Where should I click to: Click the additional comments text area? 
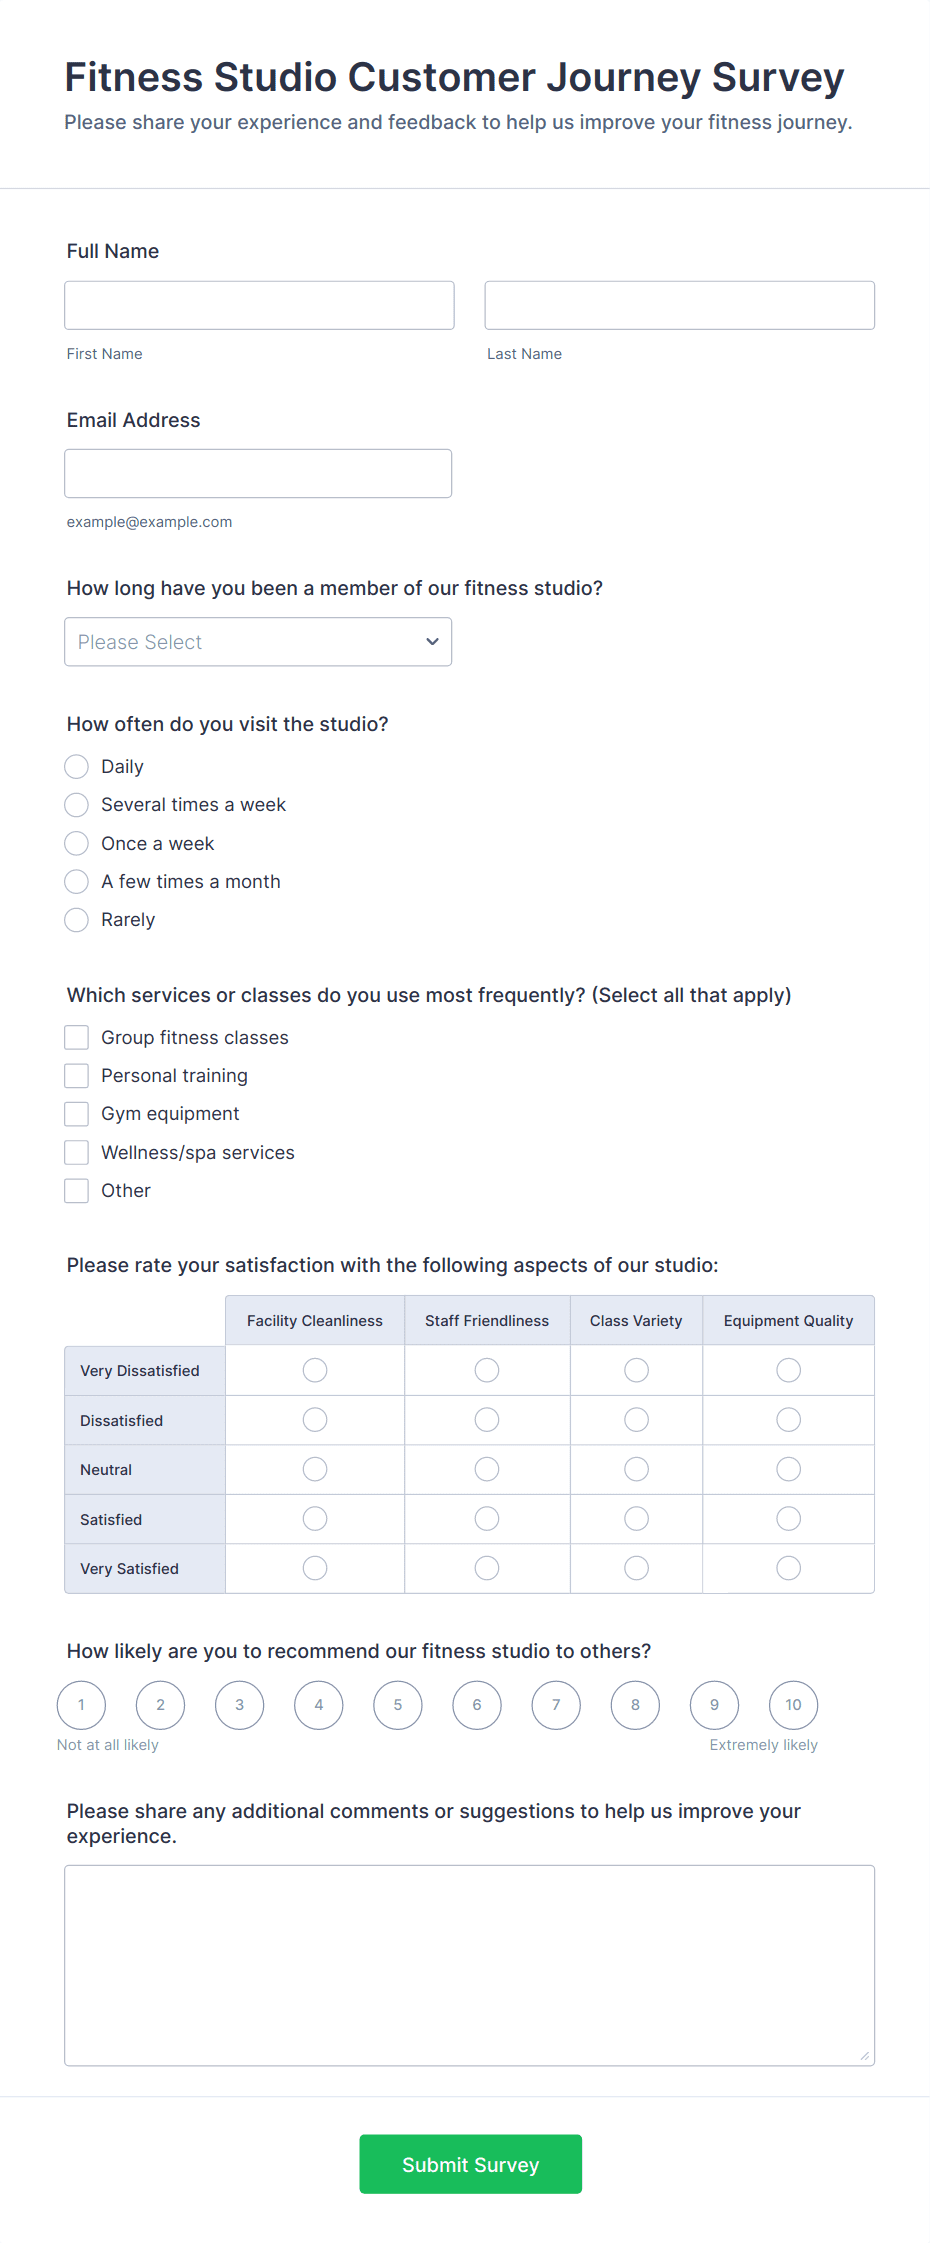point(469,1965)
